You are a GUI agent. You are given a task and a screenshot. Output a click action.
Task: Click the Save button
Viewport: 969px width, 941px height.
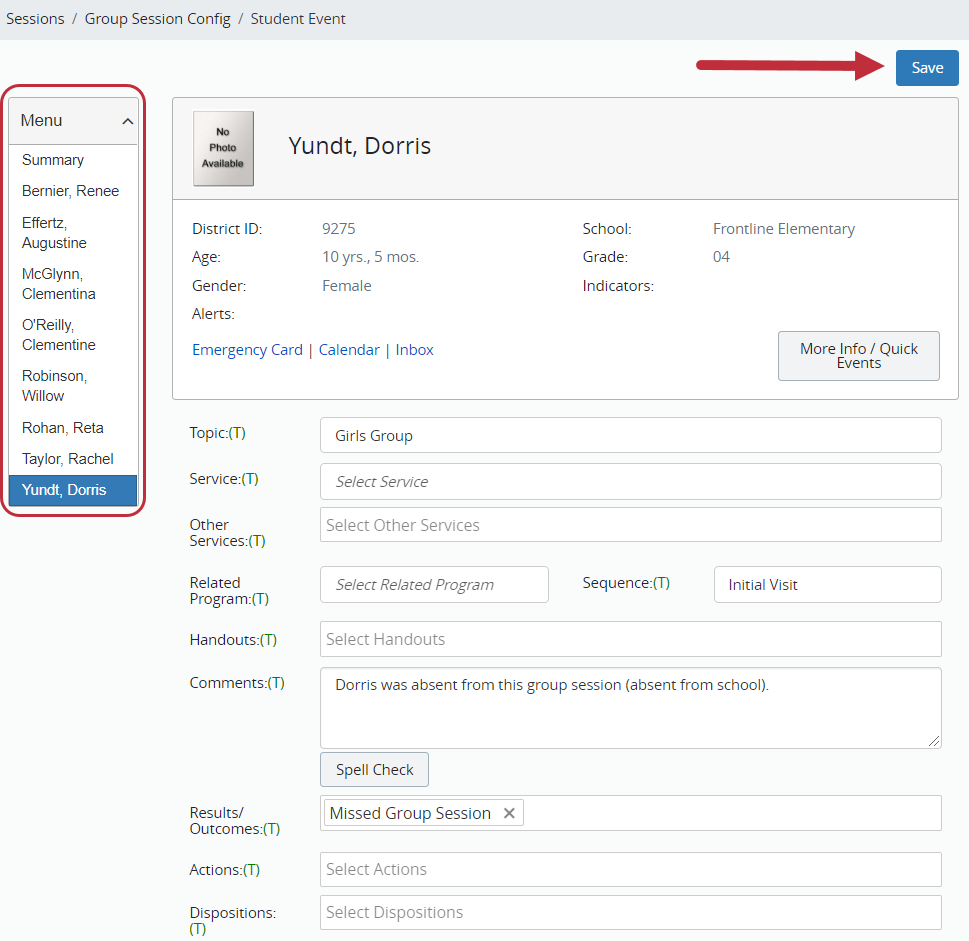[x=926, y=67]
